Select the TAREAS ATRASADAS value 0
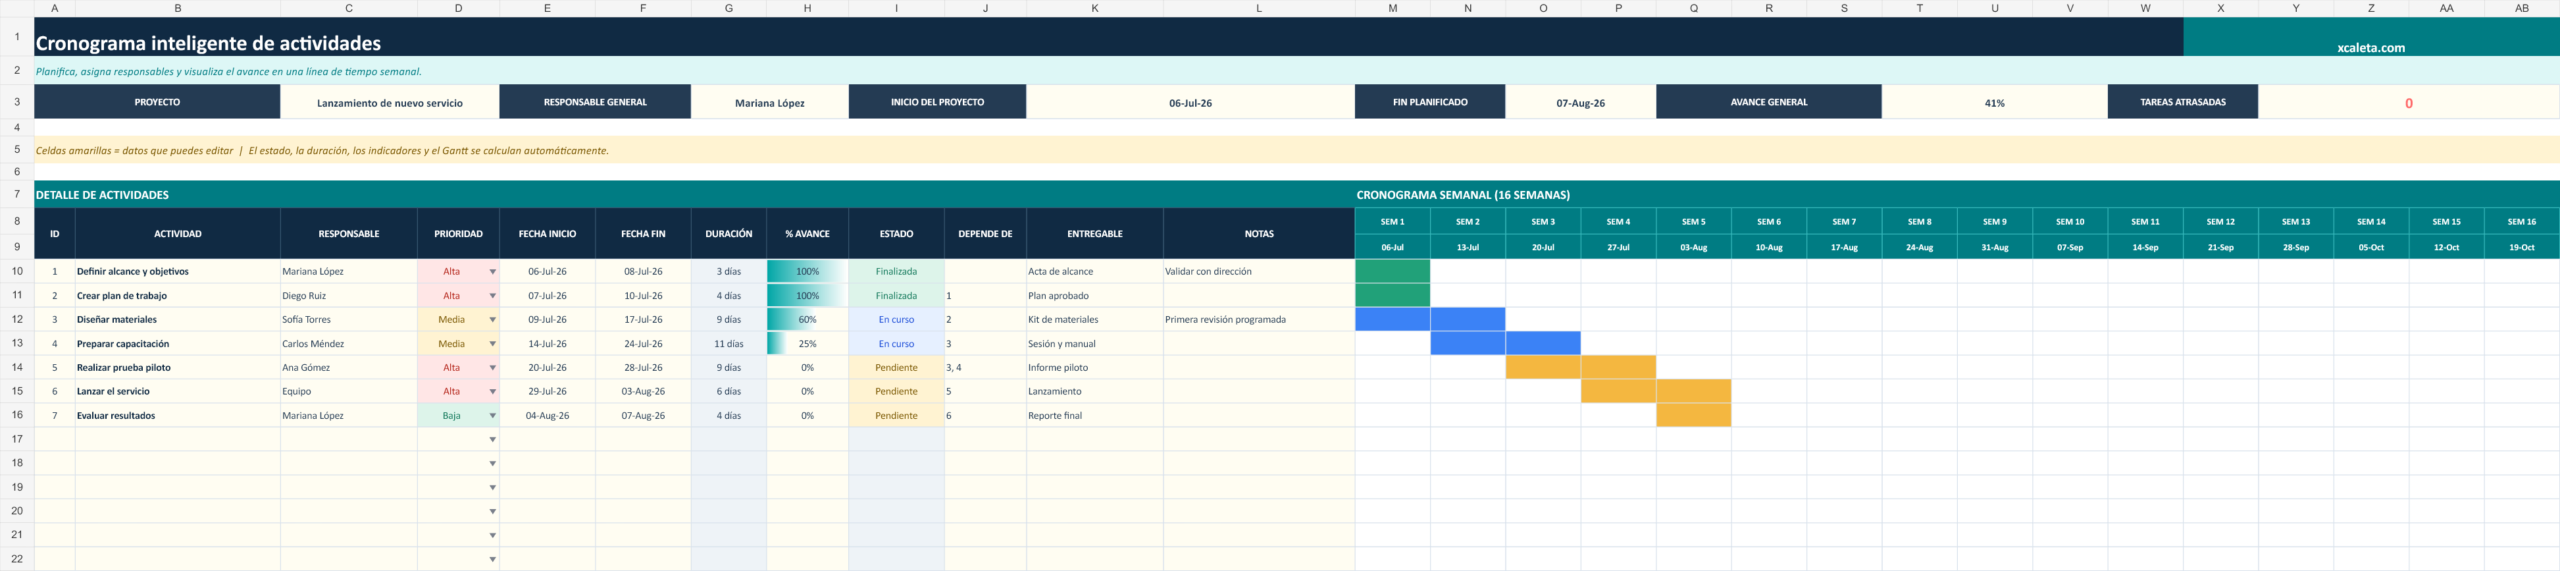The image size is (2560, 571). click(2408, 102)
